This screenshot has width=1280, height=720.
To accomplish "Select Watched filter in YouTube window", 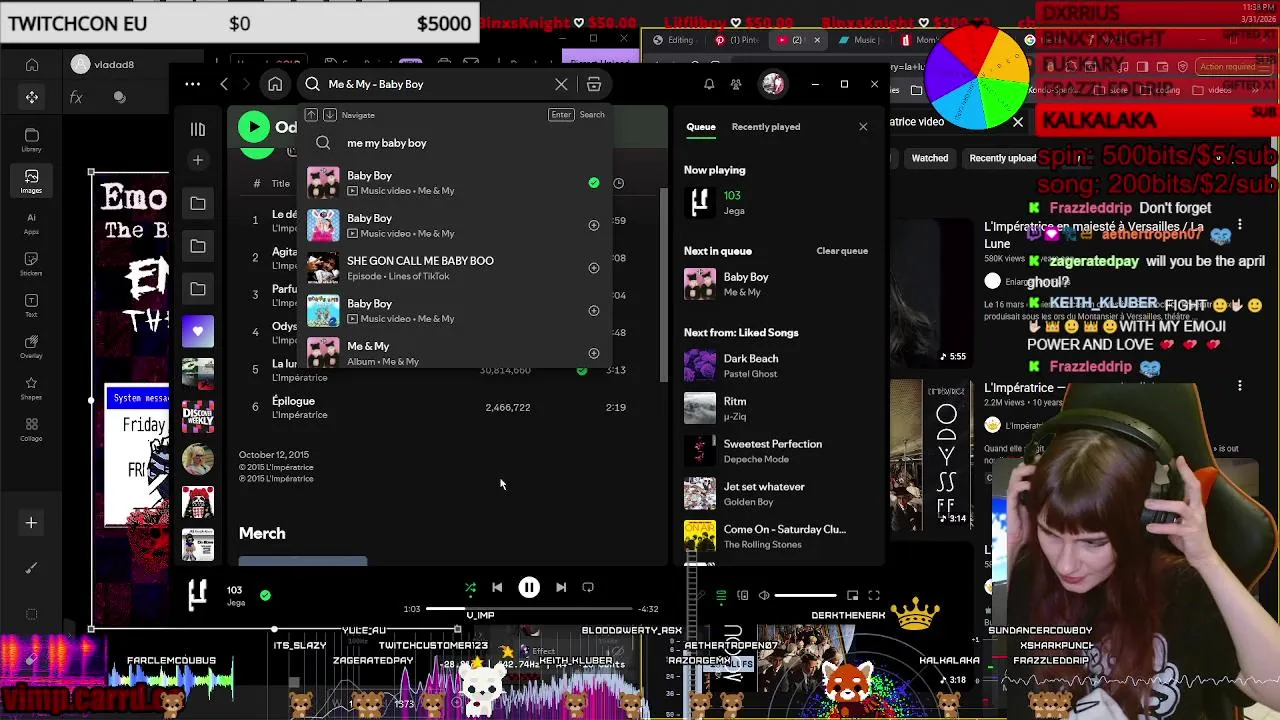I will coord(930,158).
